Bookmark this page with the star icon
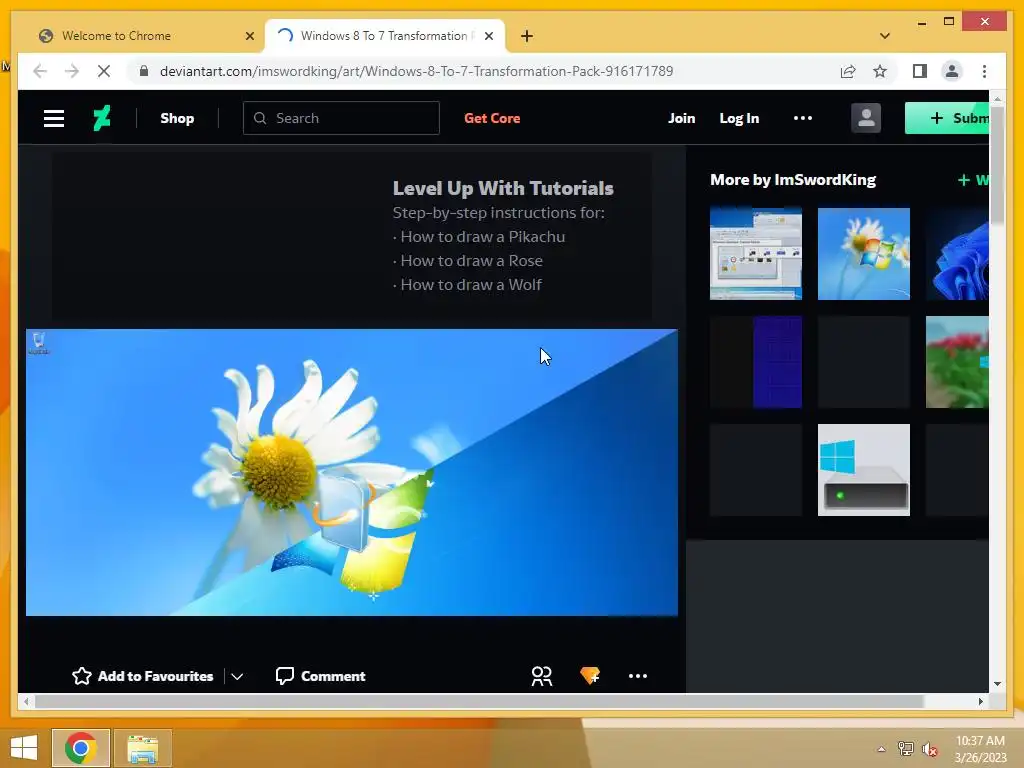This screenshot has height=768, width=1024. (880, 71)
